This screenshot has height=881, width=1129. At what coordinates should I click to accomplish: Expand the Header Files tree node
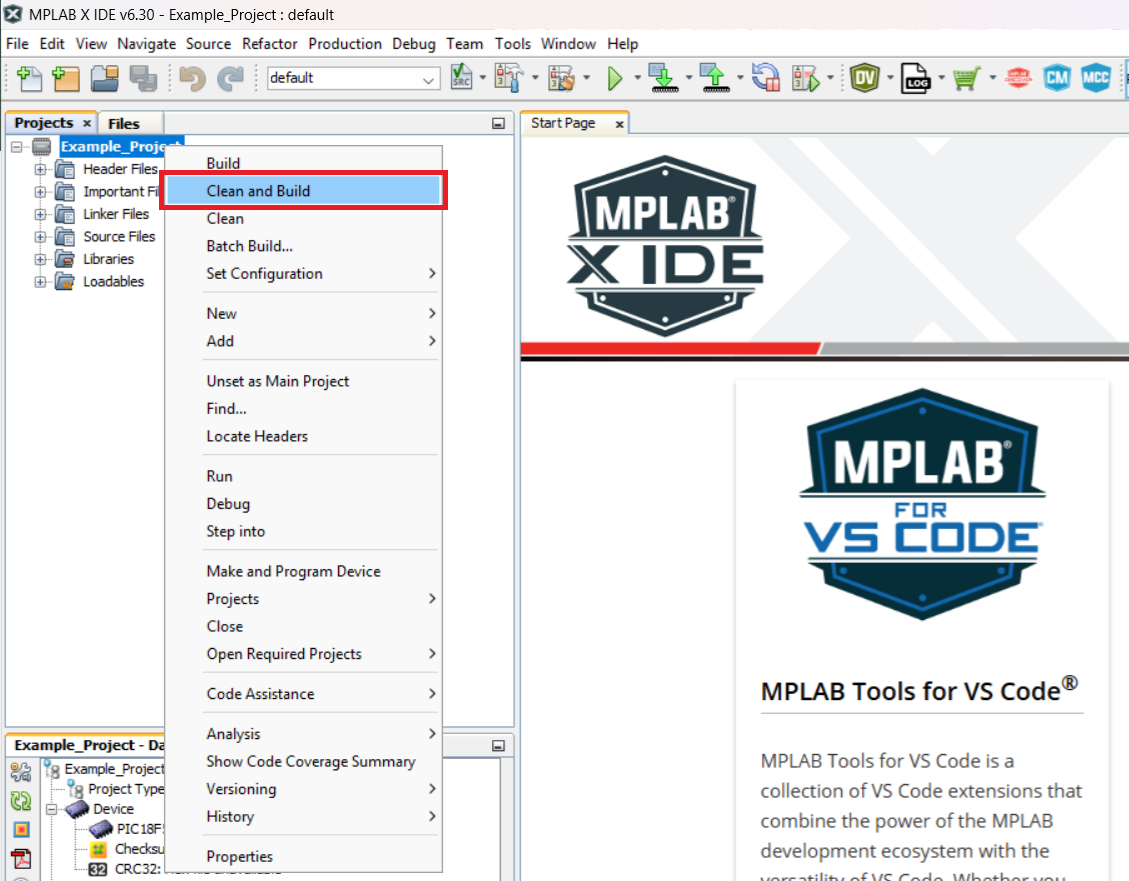(41, 169)
